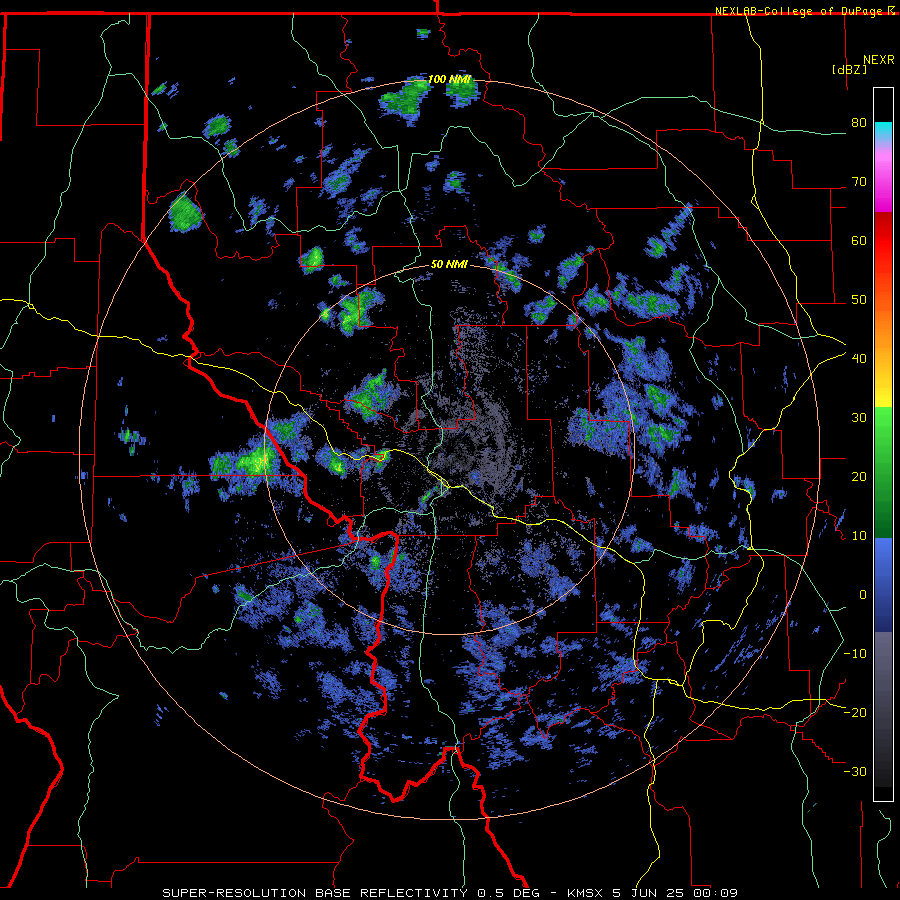
Task: Click the 50 NMI range ring label
Action: (449, 264)
